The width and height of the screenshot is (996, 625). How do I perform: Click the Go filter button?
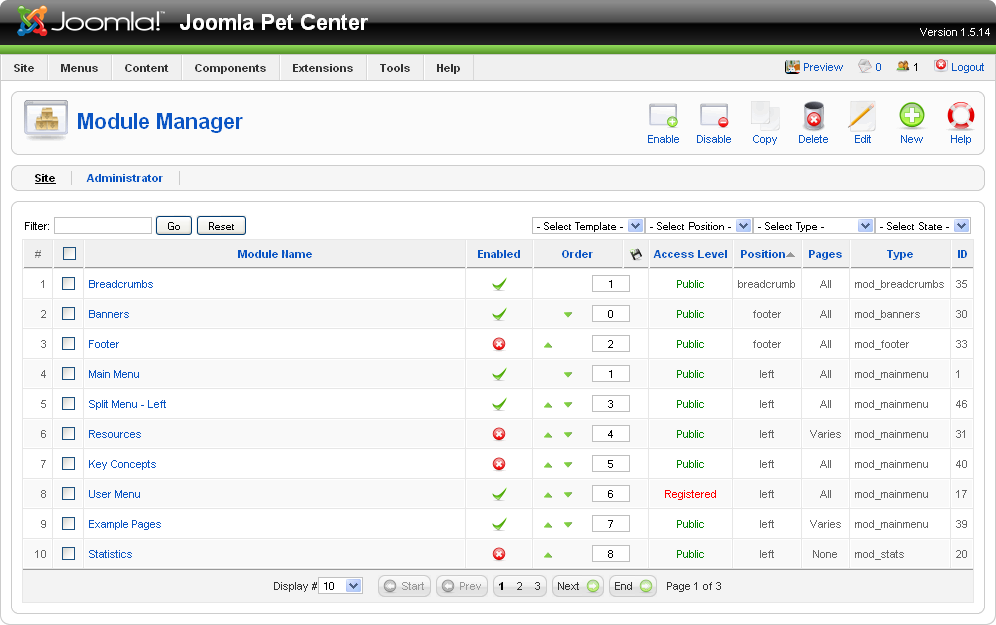(174, 226)
